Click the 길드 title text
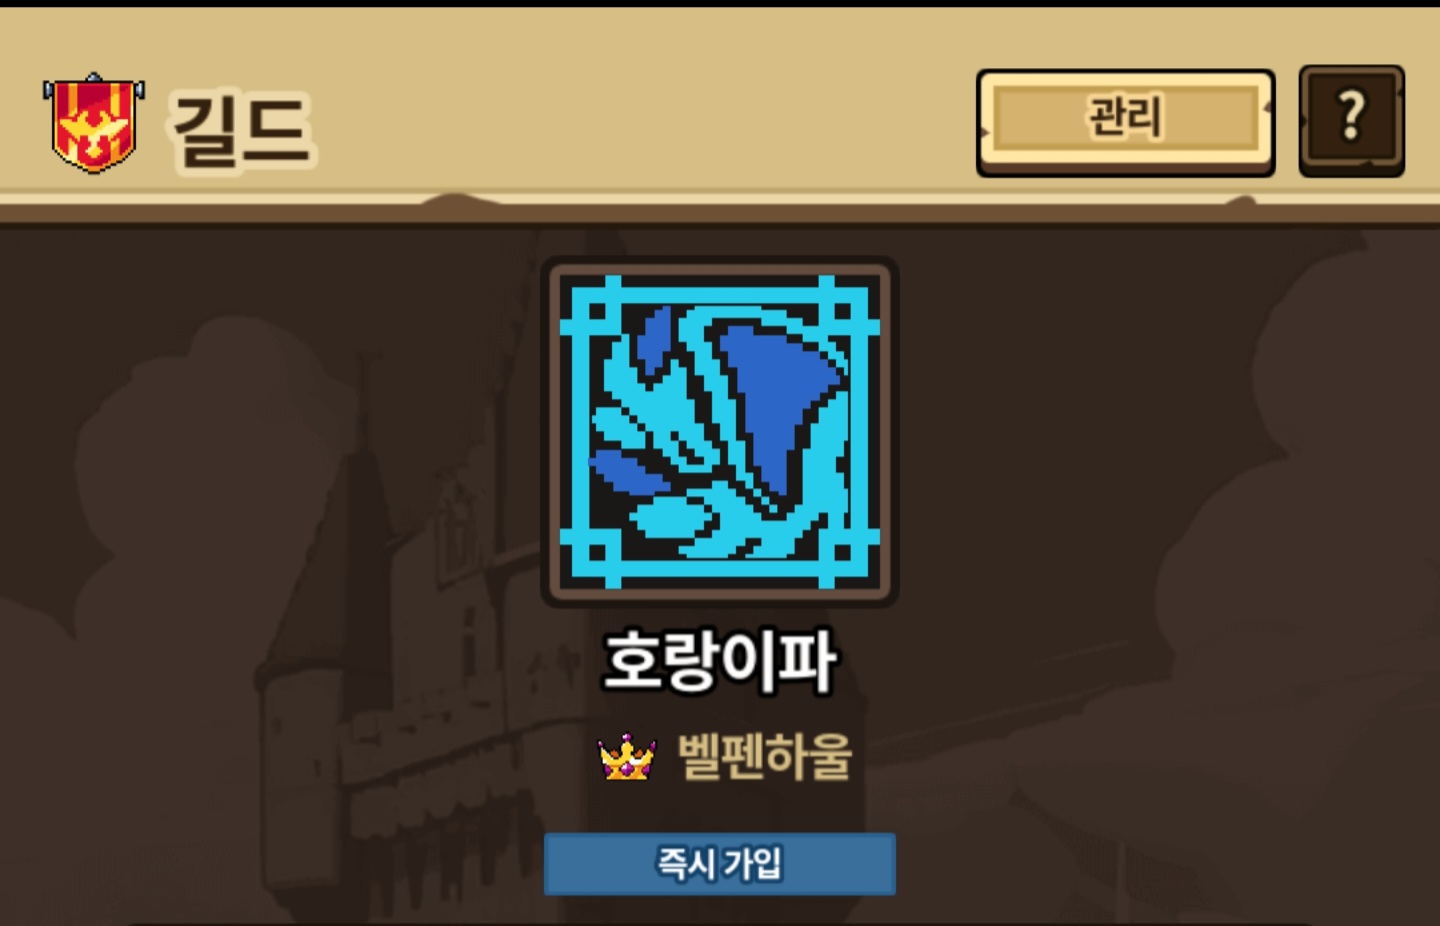 [242, 130]
